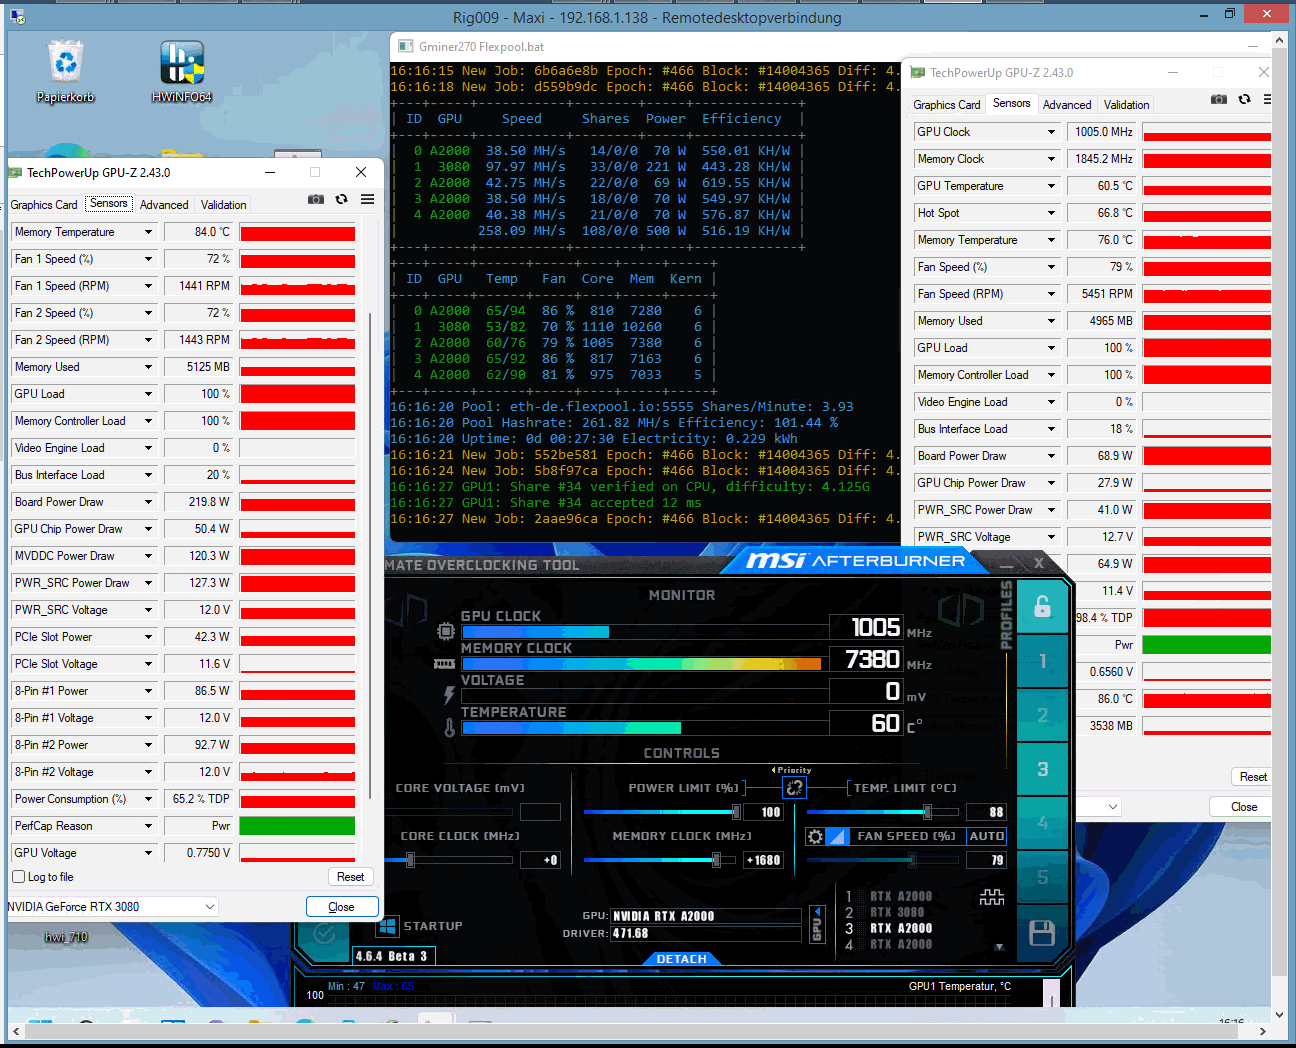This screenshot has width=1296, height=1048.
Task: Click Reset button in right GPU-Z
Action: point(1252,777)
